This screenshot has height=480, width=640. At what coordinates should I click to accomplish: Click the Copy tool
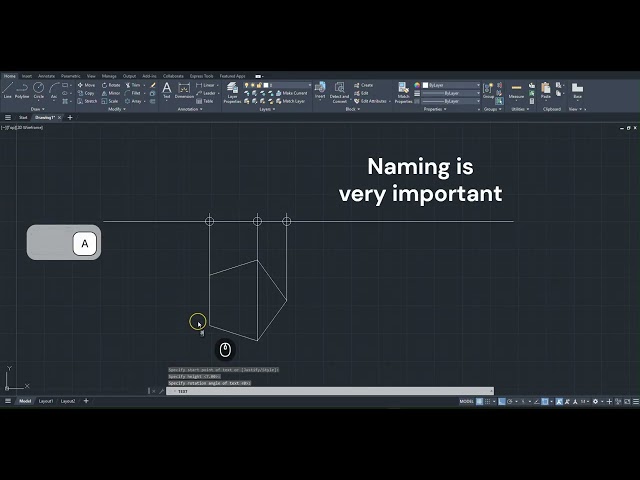tap(86, 93)
